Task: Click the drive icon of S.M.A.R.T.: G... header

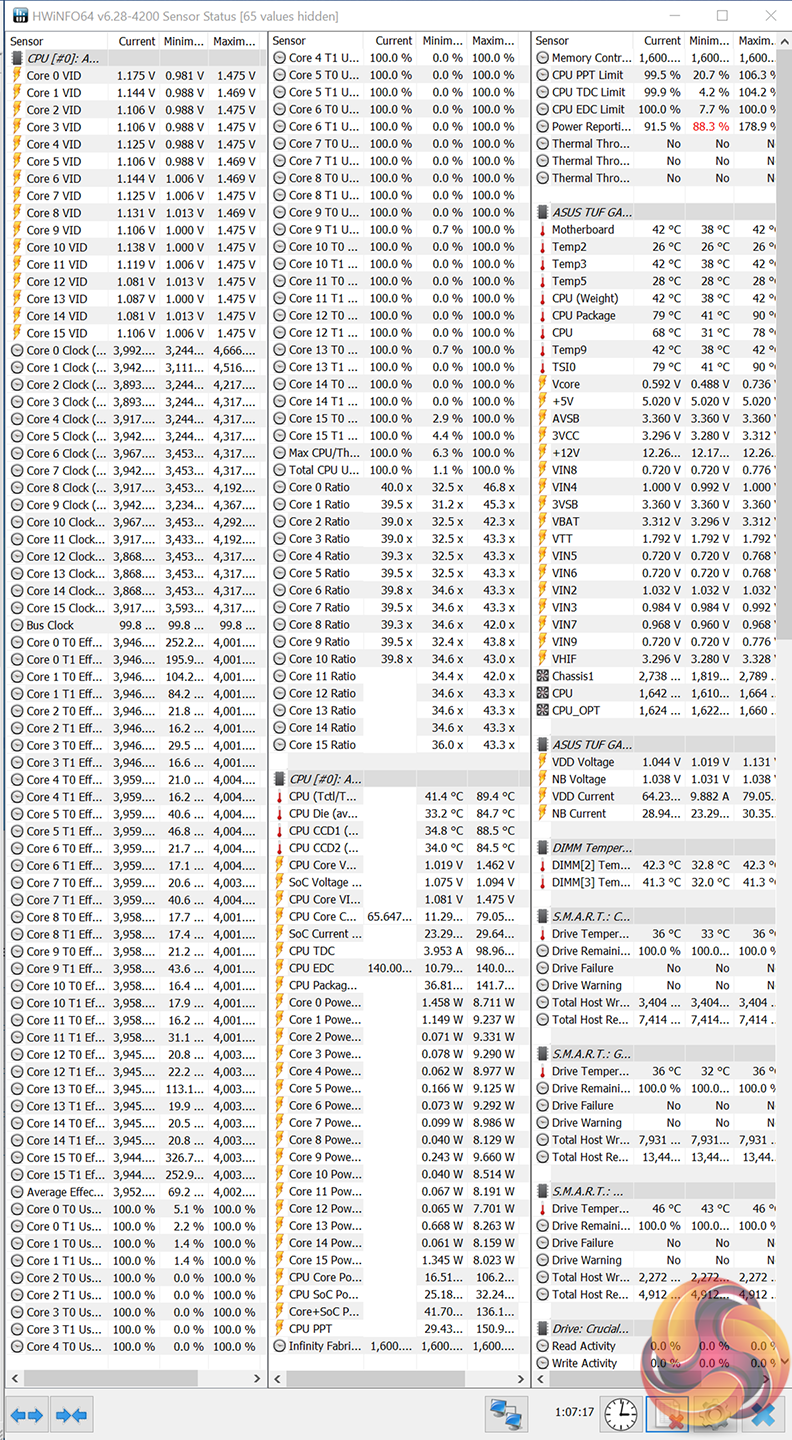Action: point(543,1054)
